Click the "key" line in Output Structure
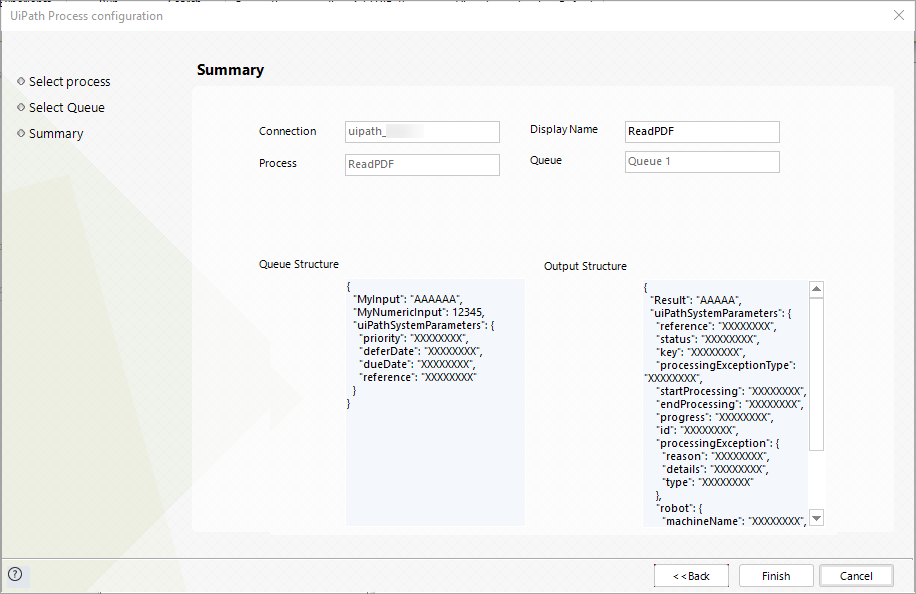 700,352
